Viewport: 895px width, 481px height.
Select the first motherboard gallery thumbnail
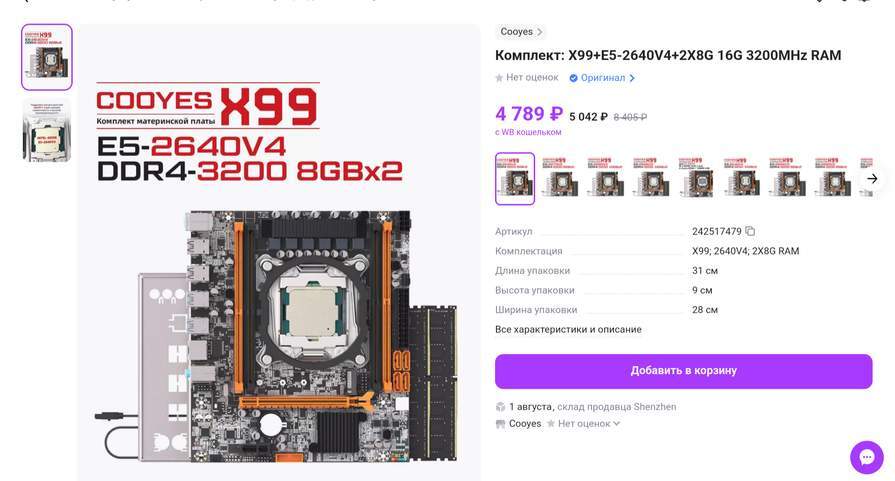pyautogui.click(x=47, y=57)
